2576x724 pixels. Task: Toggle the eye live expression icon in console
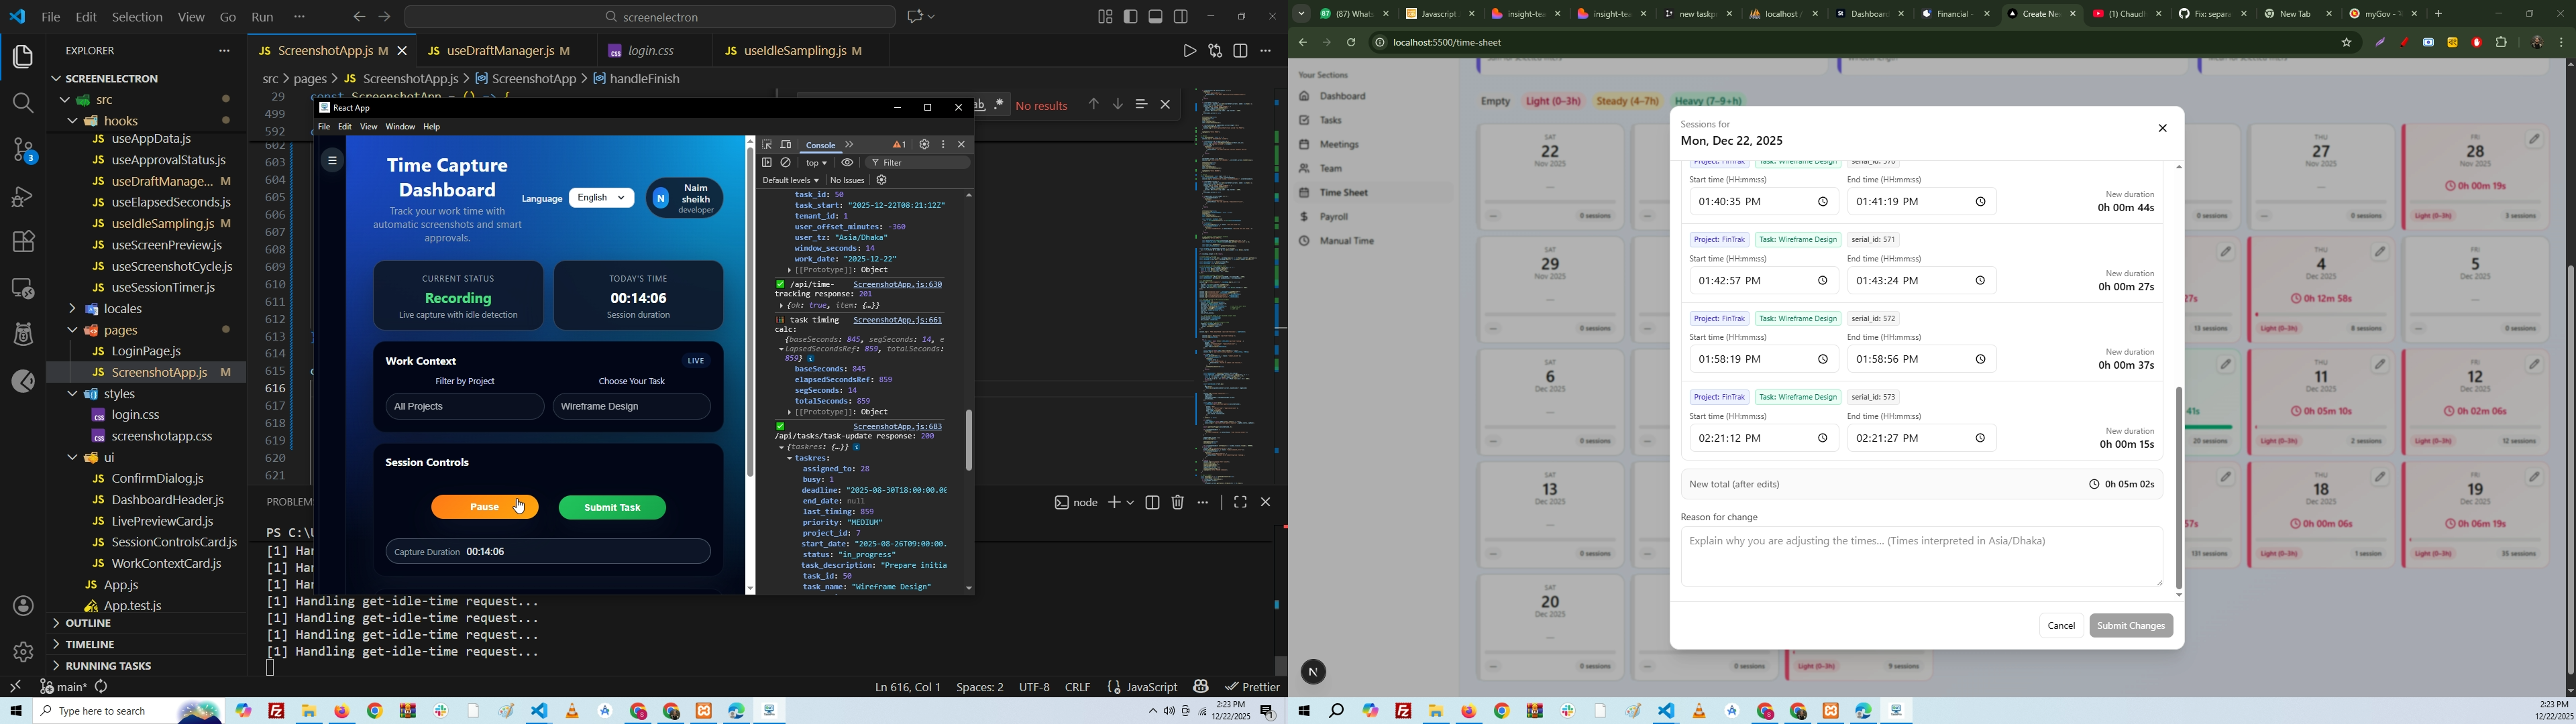point(847,163)
